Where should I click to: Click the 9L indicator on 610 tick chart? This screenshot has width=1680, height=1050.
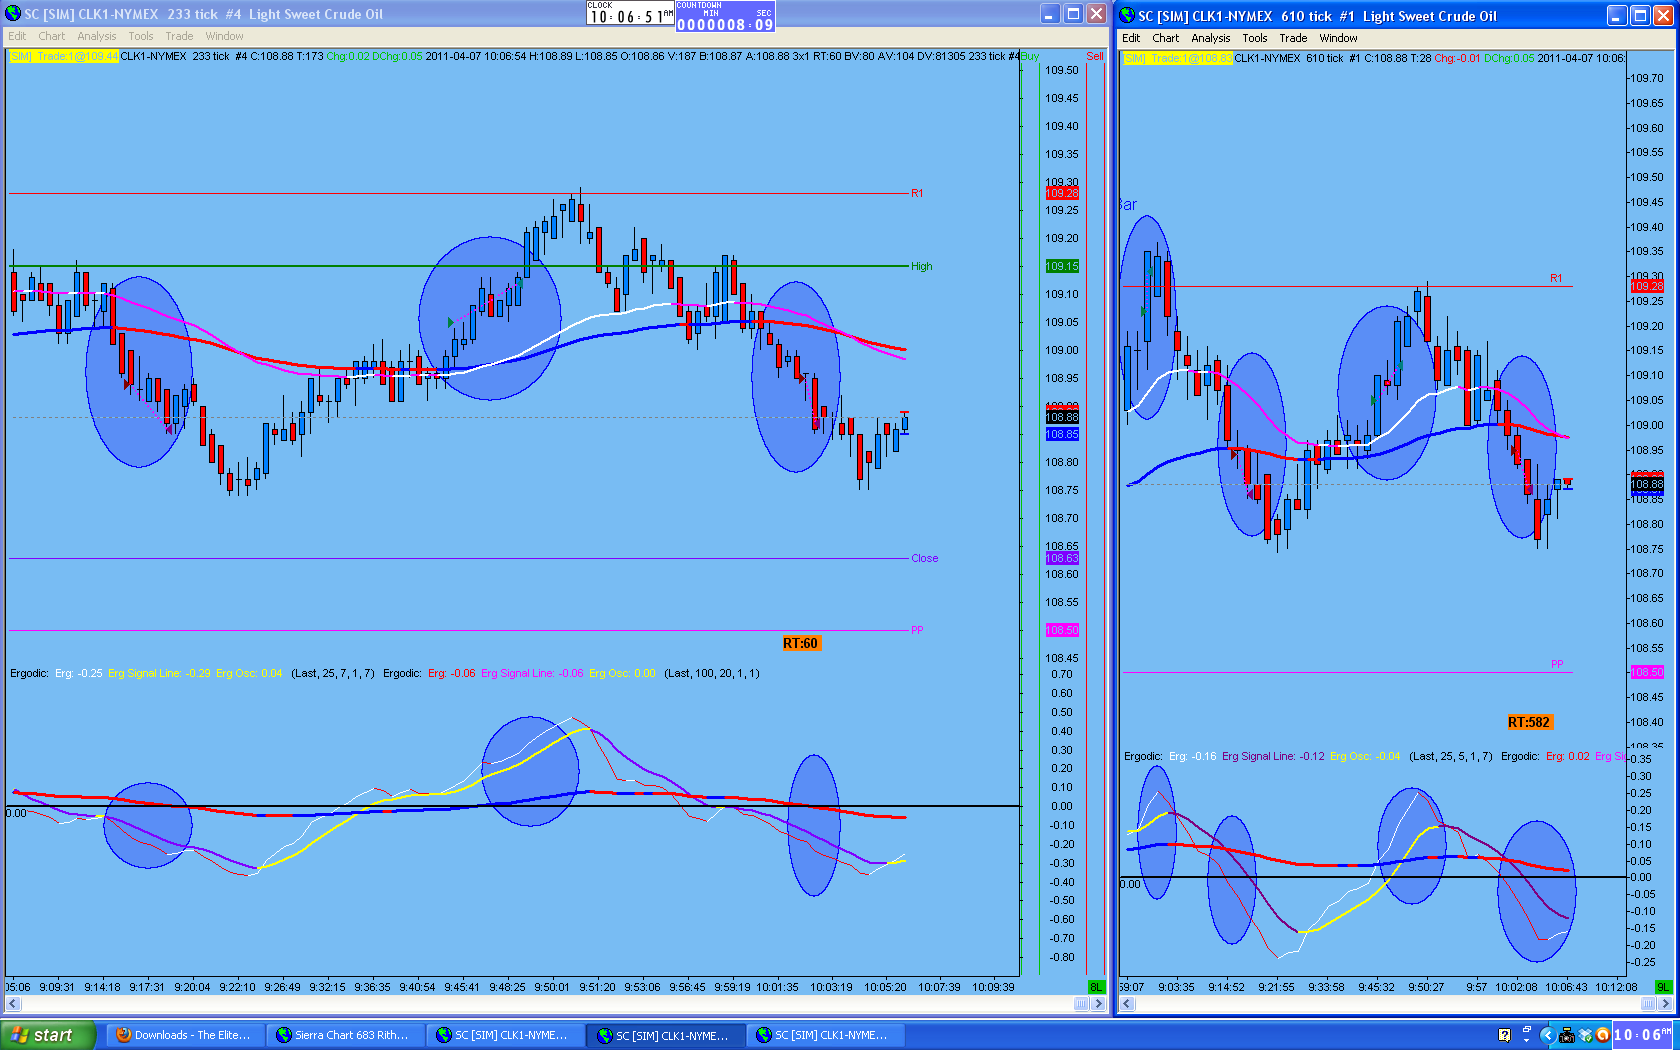pyautogui.click(x=1663, y=987)
